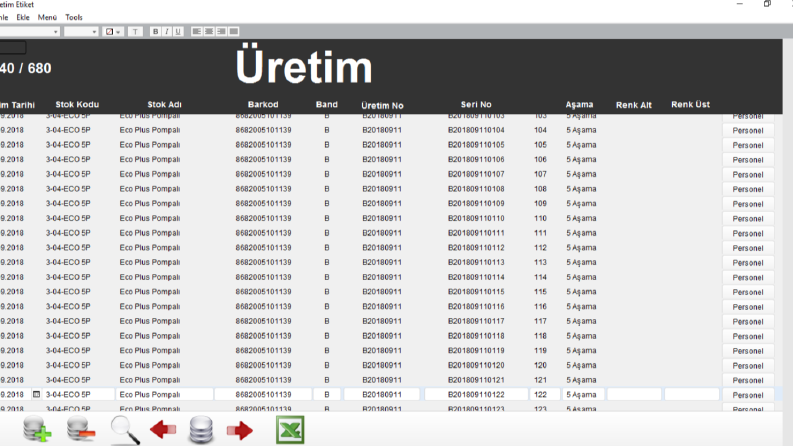The image size is (793, 446).
Task: Select serial number B201809110121 cell
Action: pyautogui.click(x=476, y=380)
